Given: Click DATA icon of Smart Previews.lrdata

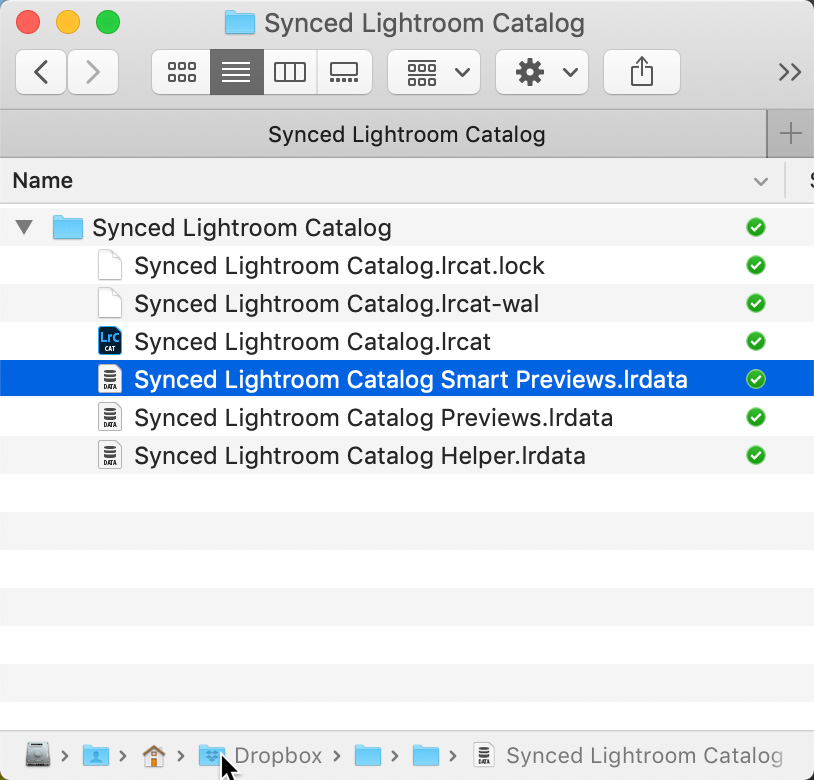Looking at the screenshot, I should click(x=110, y=379).
